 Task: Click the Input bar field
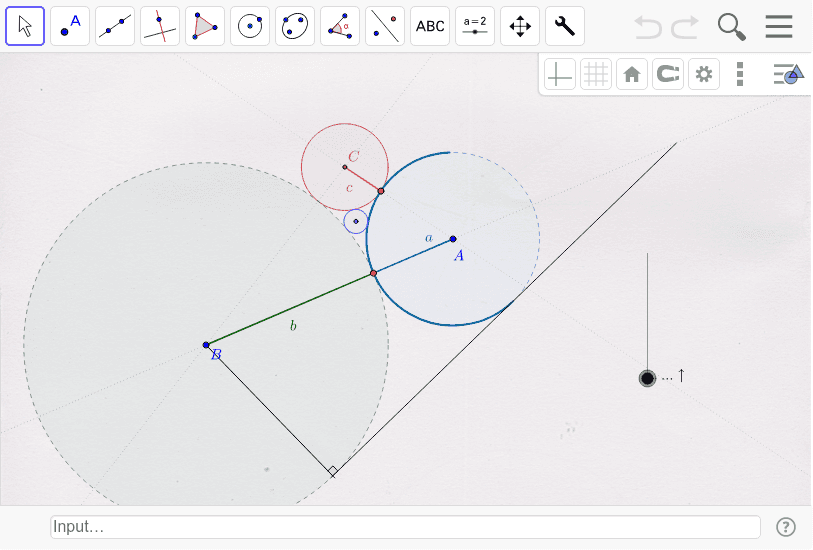405,527
